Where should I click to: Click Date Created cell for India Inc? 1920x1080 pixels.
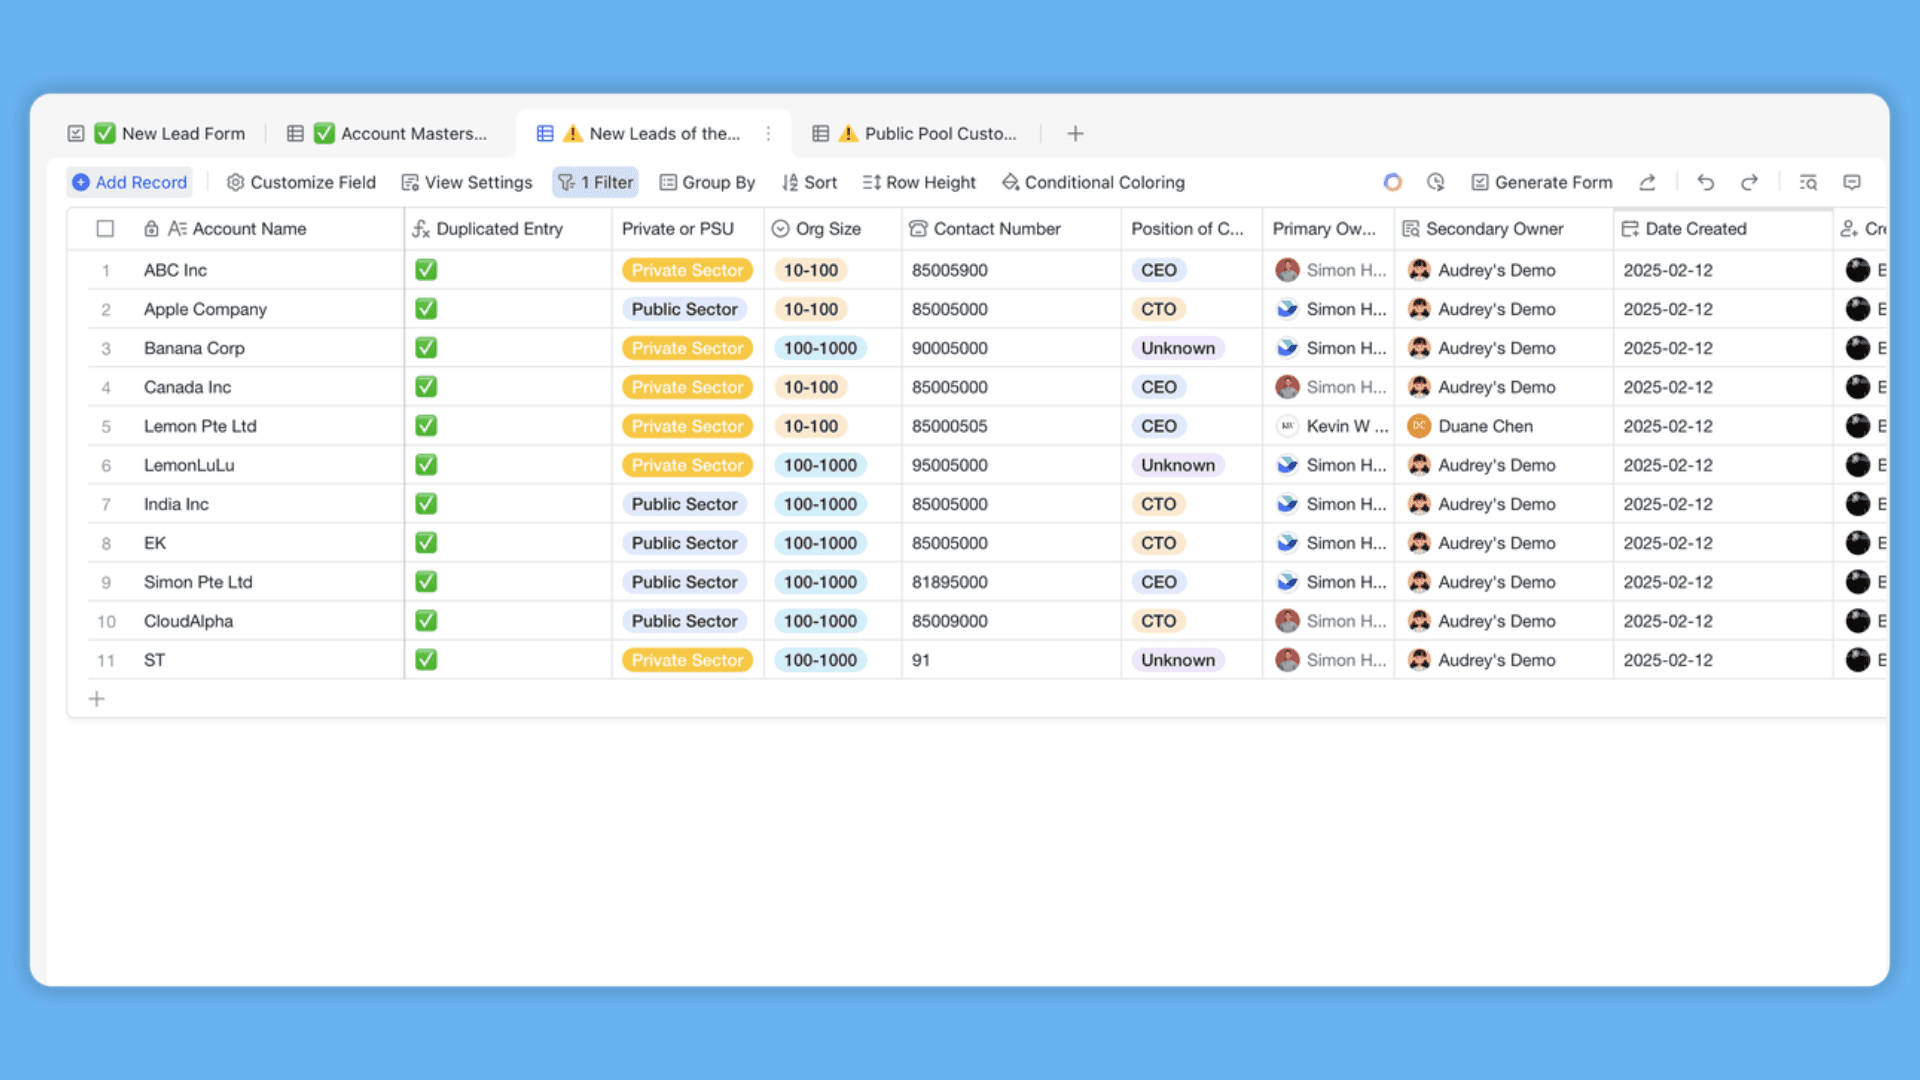coord(1723,504)
